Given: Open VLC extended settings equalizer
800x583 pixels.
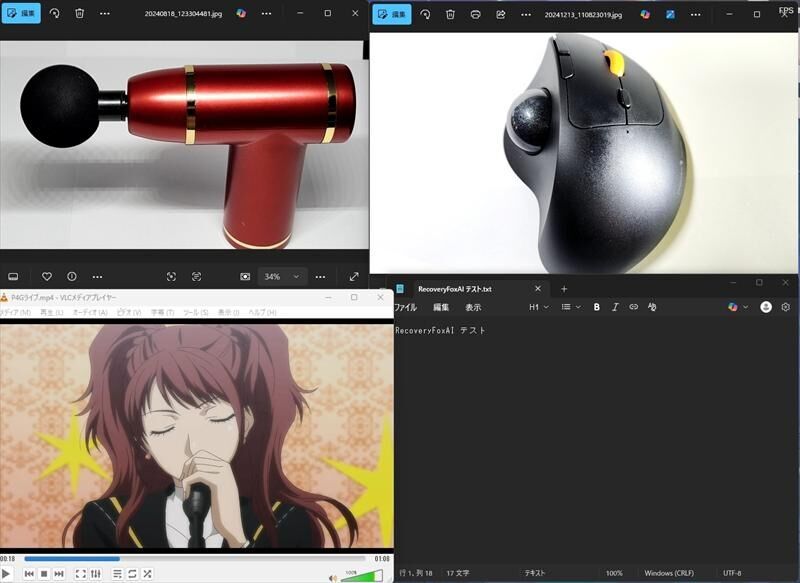Looking at the screenshot, I should pyautogui.click(x=96, y=574).
